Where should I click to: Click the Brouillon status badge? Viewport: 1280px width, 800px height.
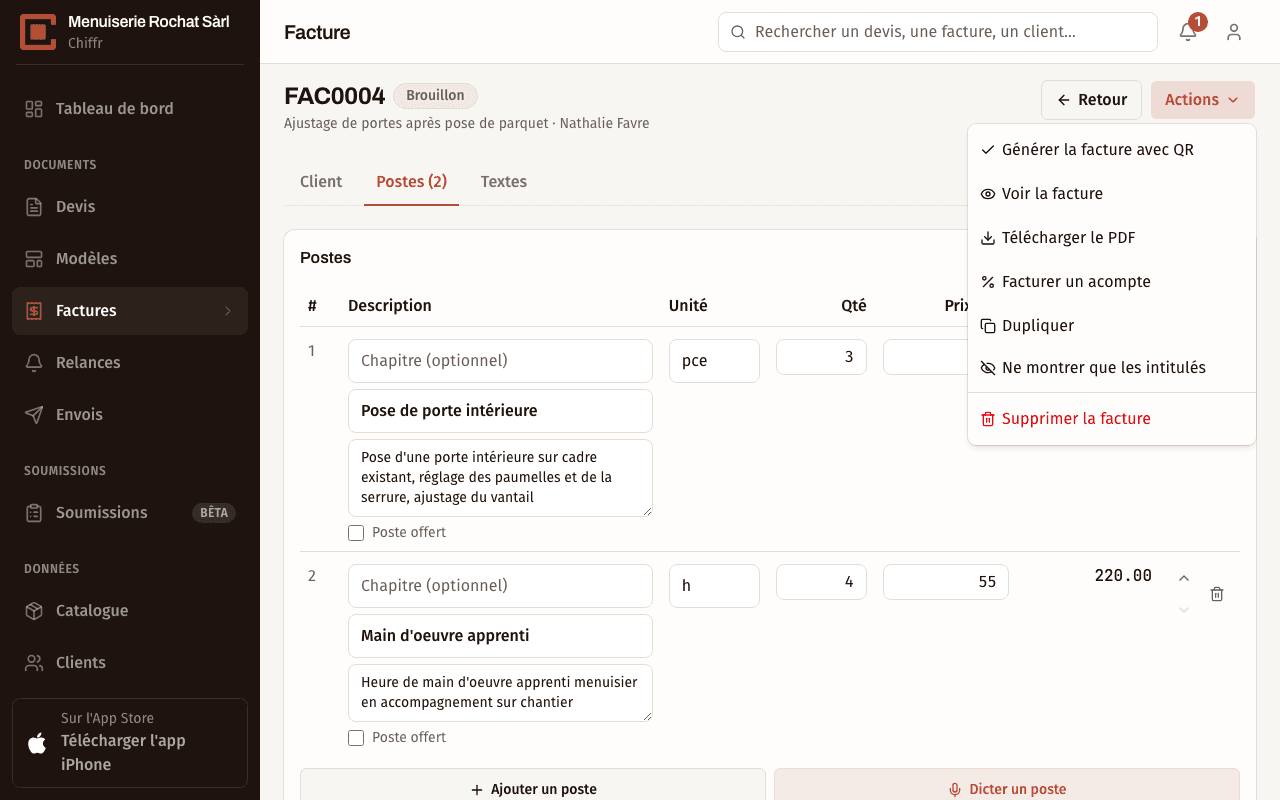pos(435,96)
